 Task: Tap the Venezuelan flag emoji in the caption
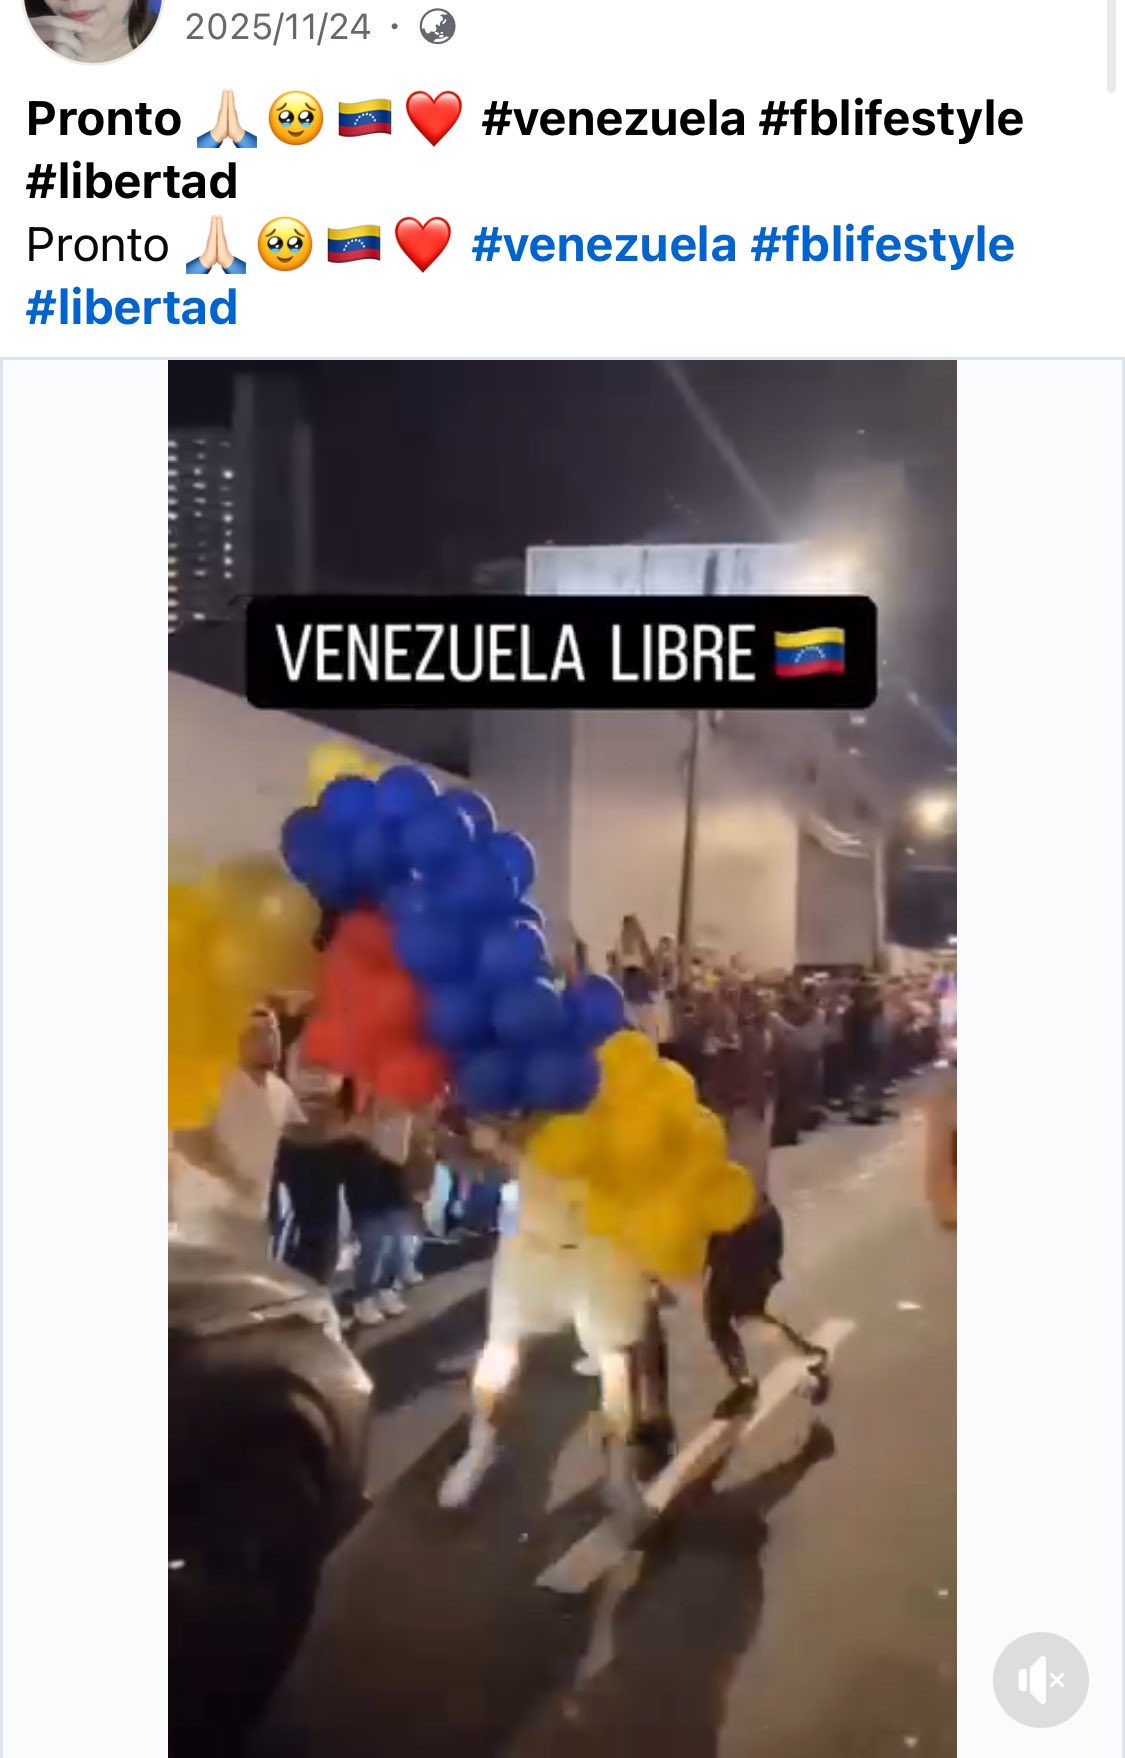point(354,245)
